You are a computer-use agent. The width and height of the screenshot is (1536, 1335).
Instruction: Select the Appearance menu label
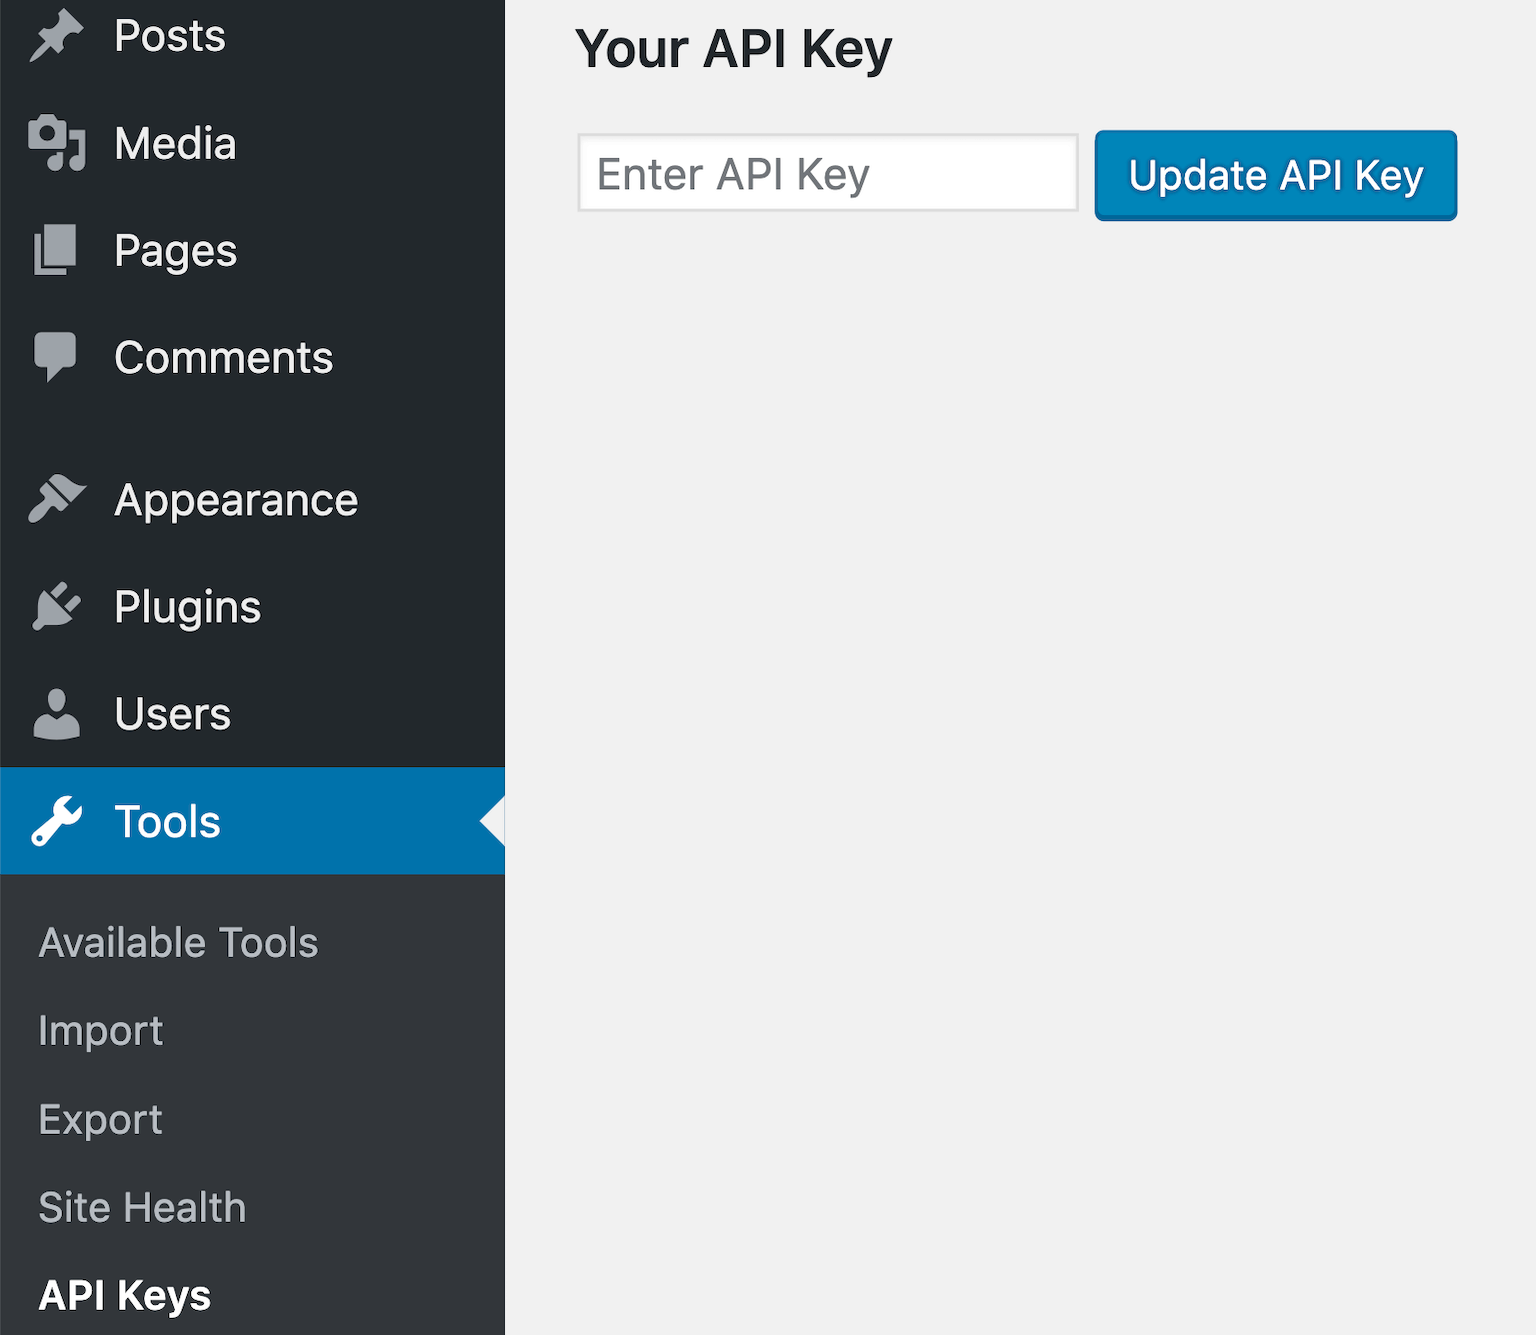(x=236, y=499)
